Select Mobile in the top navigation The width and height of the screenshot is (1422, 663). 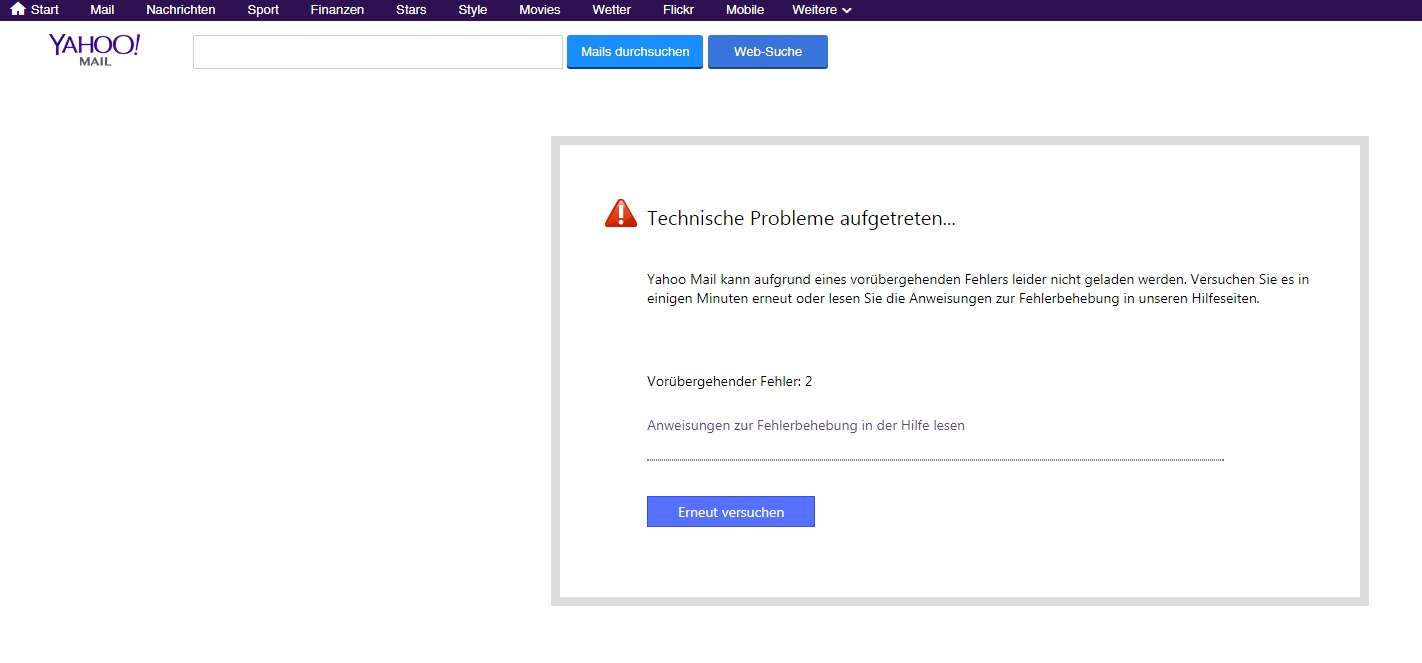pos(744,10)
